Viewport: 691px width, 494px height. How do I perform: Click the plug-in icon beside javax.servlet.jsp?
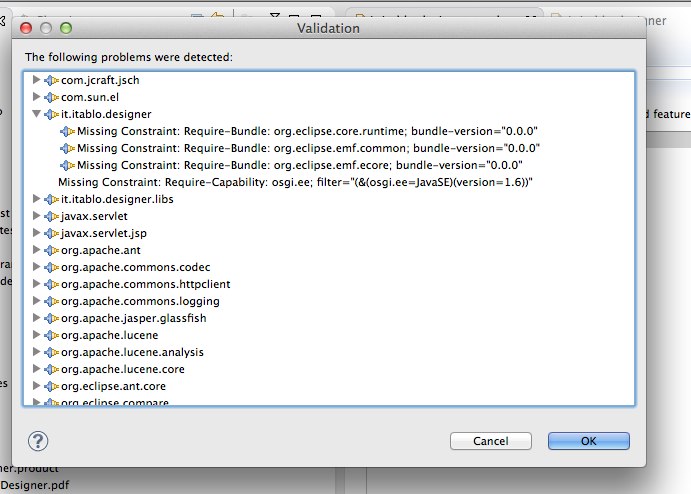(x=52, y=233)
